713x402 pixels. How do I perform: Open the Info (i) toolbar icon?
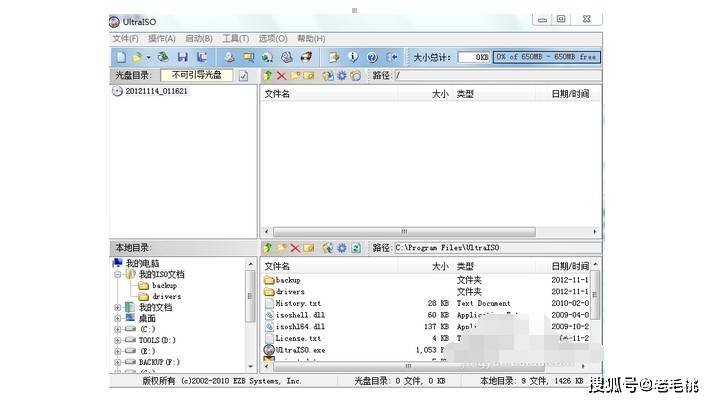tap(353, 57)
